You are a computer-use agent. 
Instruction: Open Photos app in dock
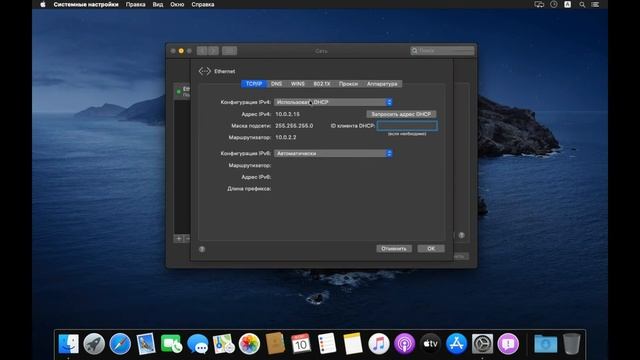249,344
